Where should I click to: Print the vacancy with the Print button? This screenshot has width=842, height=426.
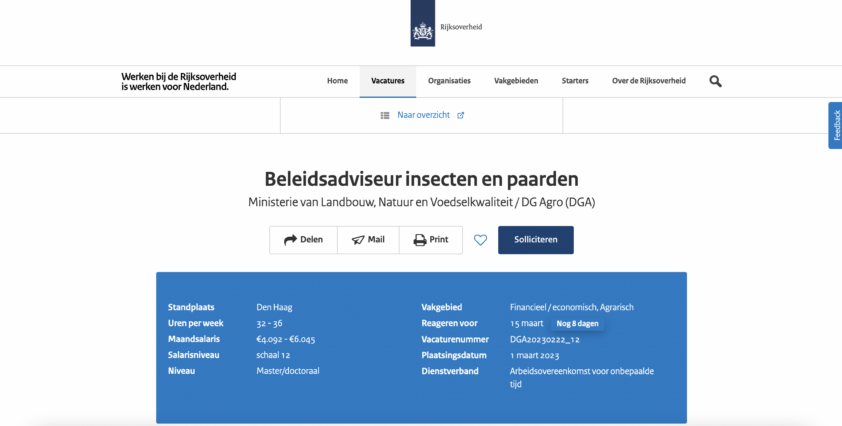[431, 240]
